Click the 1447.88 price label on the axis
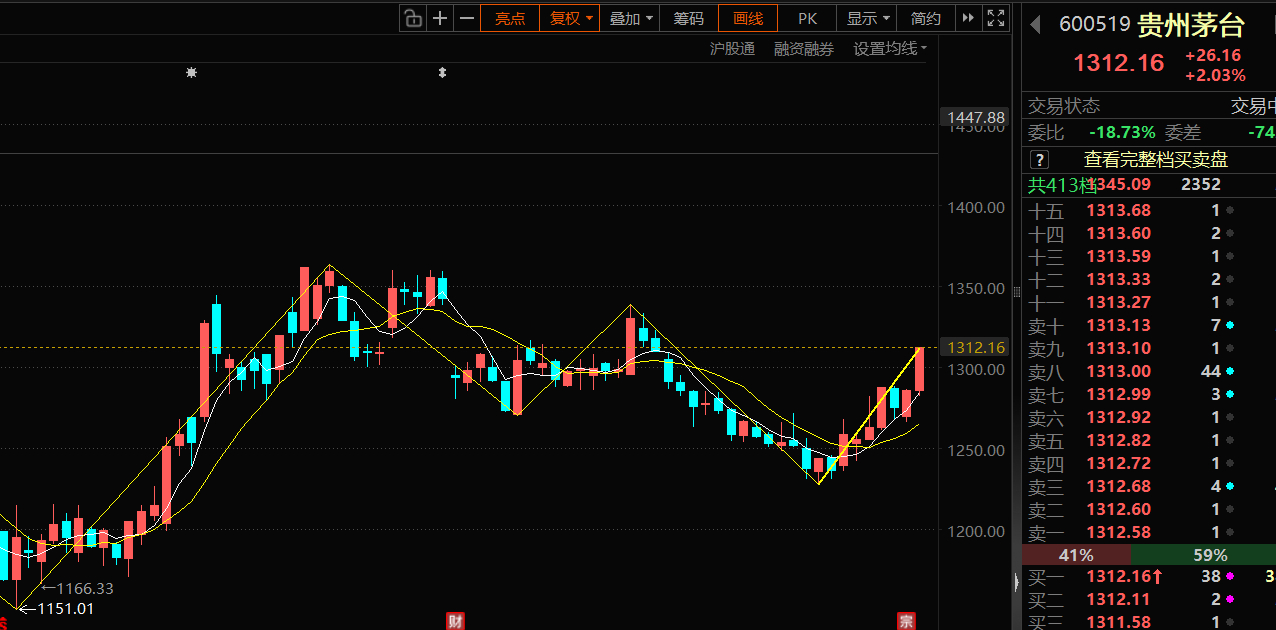Image resolution: width=1276 pixels, height=630 pixels. coord(976,118)
